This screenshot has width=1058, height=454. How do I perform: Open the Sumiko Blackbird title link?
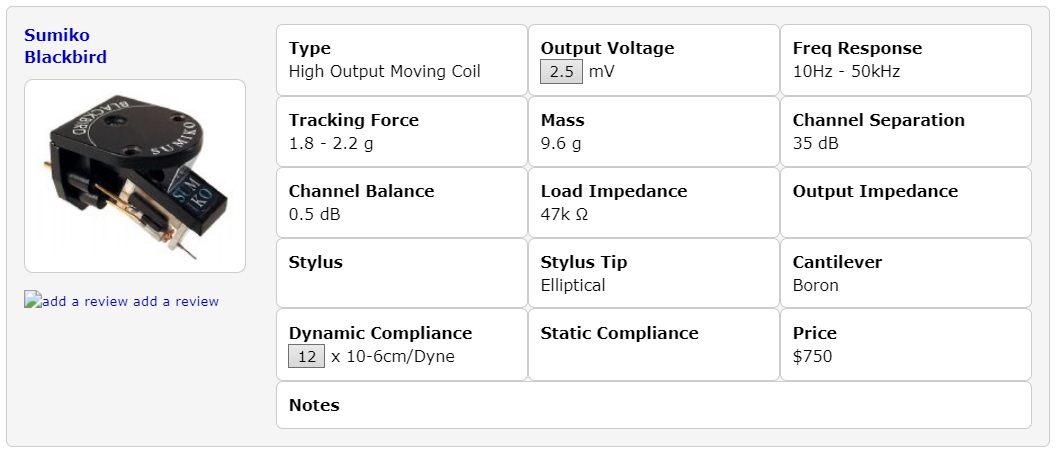pyautogui.click(x=65, y=46)
